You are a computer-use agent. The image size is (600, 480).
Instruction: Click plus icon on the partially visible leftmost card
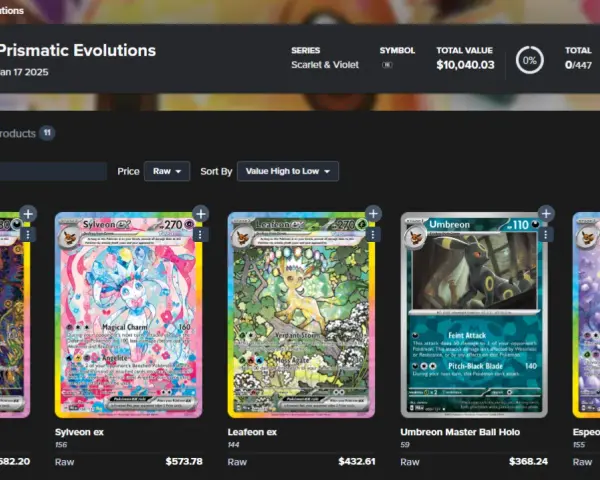click(28, 214)
